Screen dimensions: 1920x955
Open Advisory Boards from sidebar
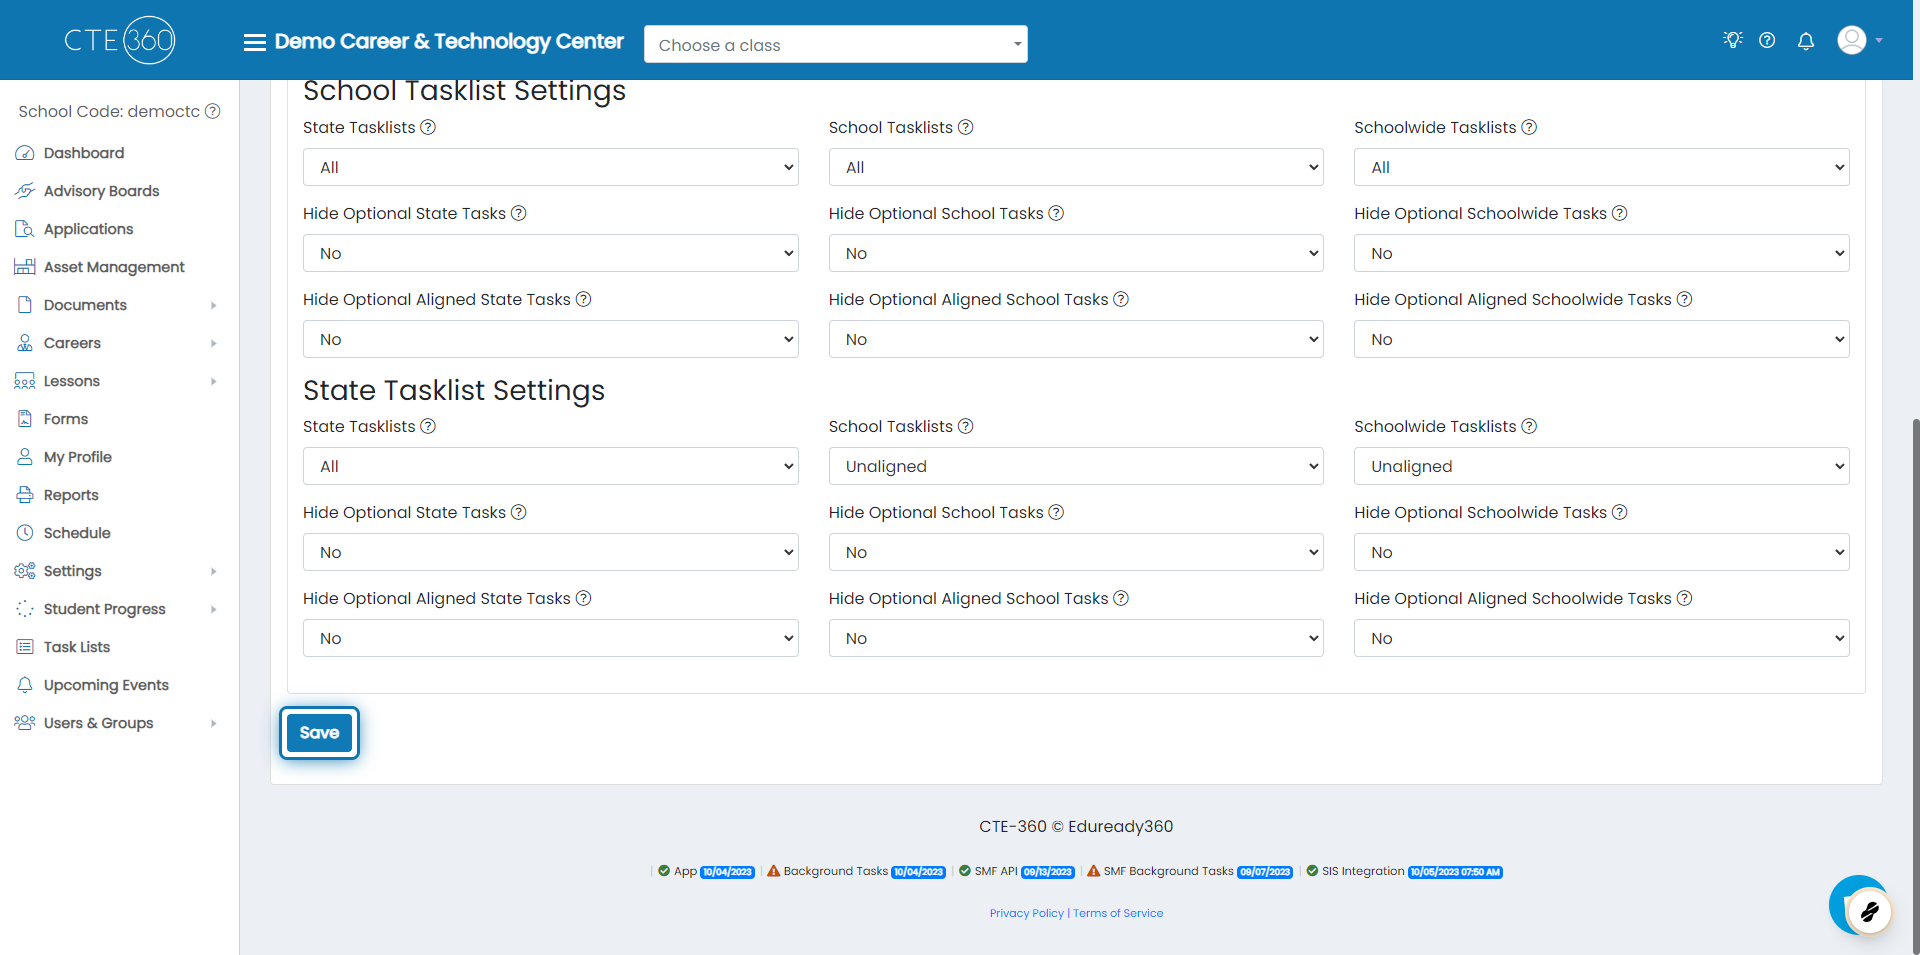(101, 191)
